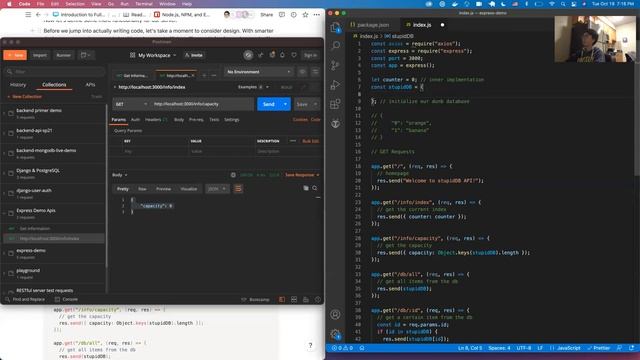Open No Environment dropdown
Image resolution: width=640 pixels, height=360 pixels.
(259, 72)
